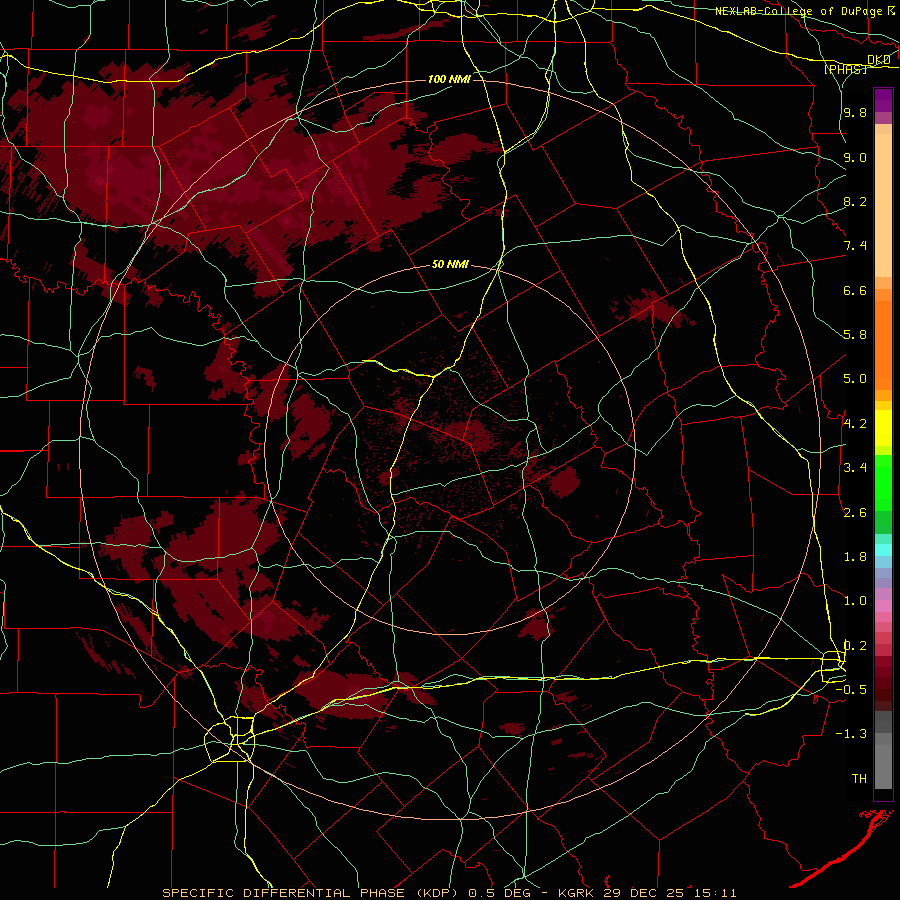Select the 4.2 scale label
The height and width of the screenshot is (900, 900).
pyautogui.click(x=855, y=424)
